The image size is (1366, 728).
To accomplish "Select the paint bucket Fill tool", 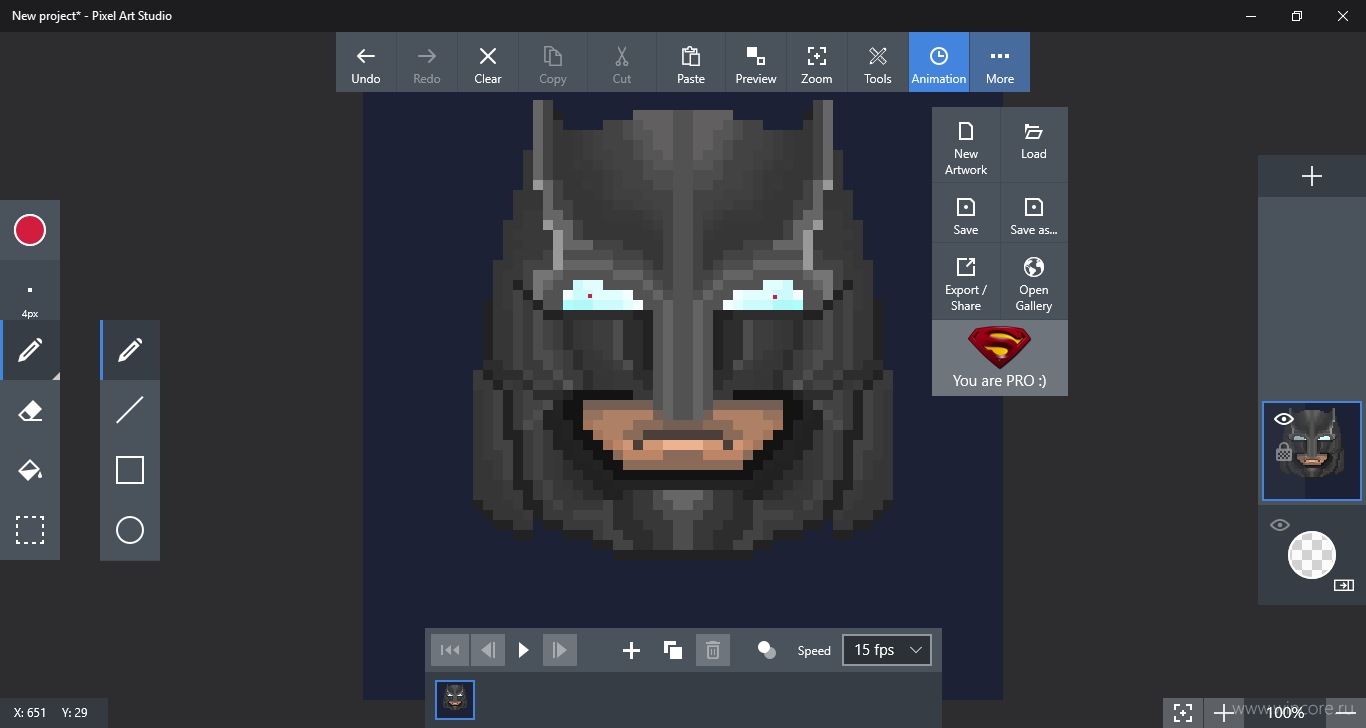I will pyautogui.click(x=30, y=470).
